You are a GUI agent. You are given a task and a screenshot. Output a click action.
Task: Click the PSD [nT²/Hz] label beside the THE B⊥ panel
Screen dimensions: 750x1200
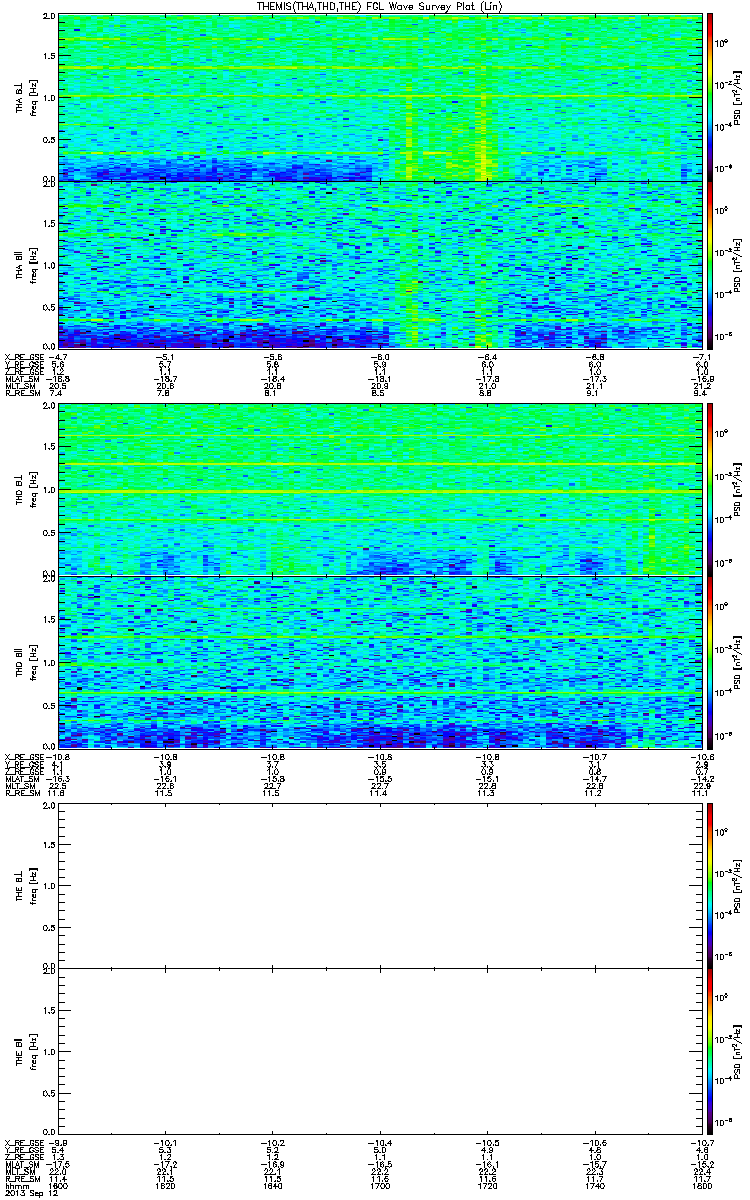[737, 886]
